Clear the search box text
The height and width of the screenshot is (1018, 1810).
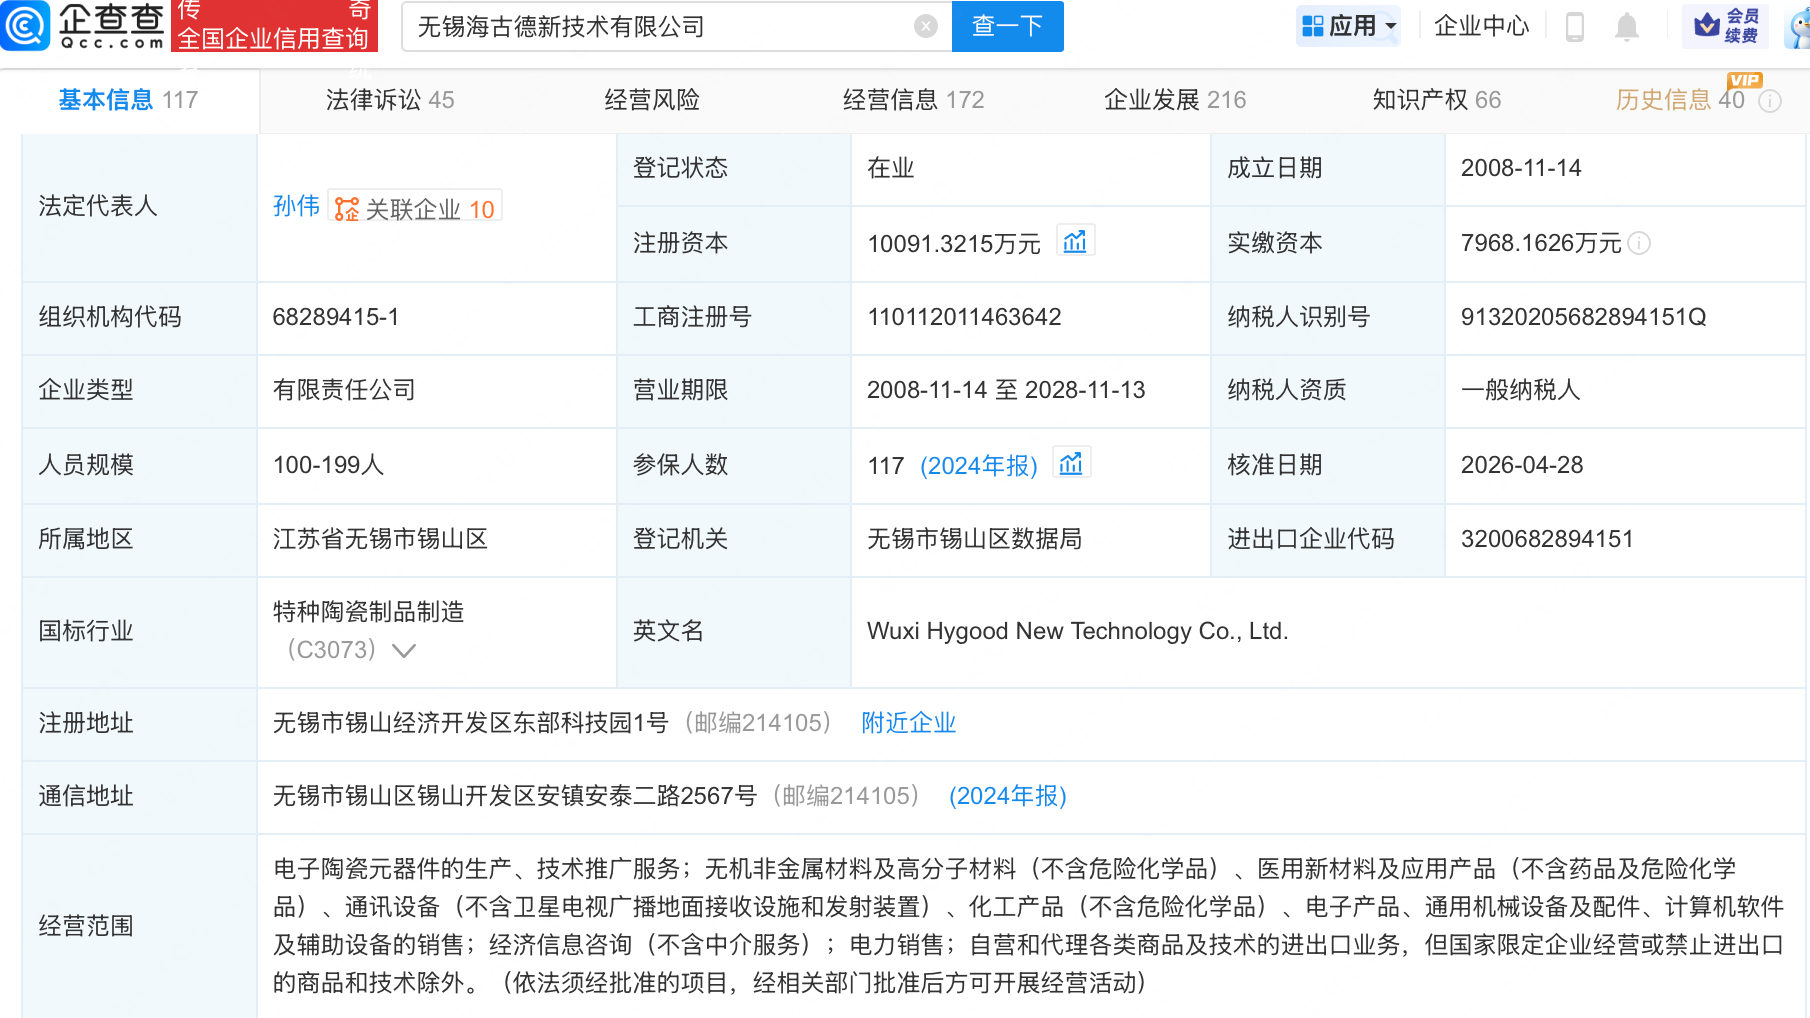tap(926, 27)
